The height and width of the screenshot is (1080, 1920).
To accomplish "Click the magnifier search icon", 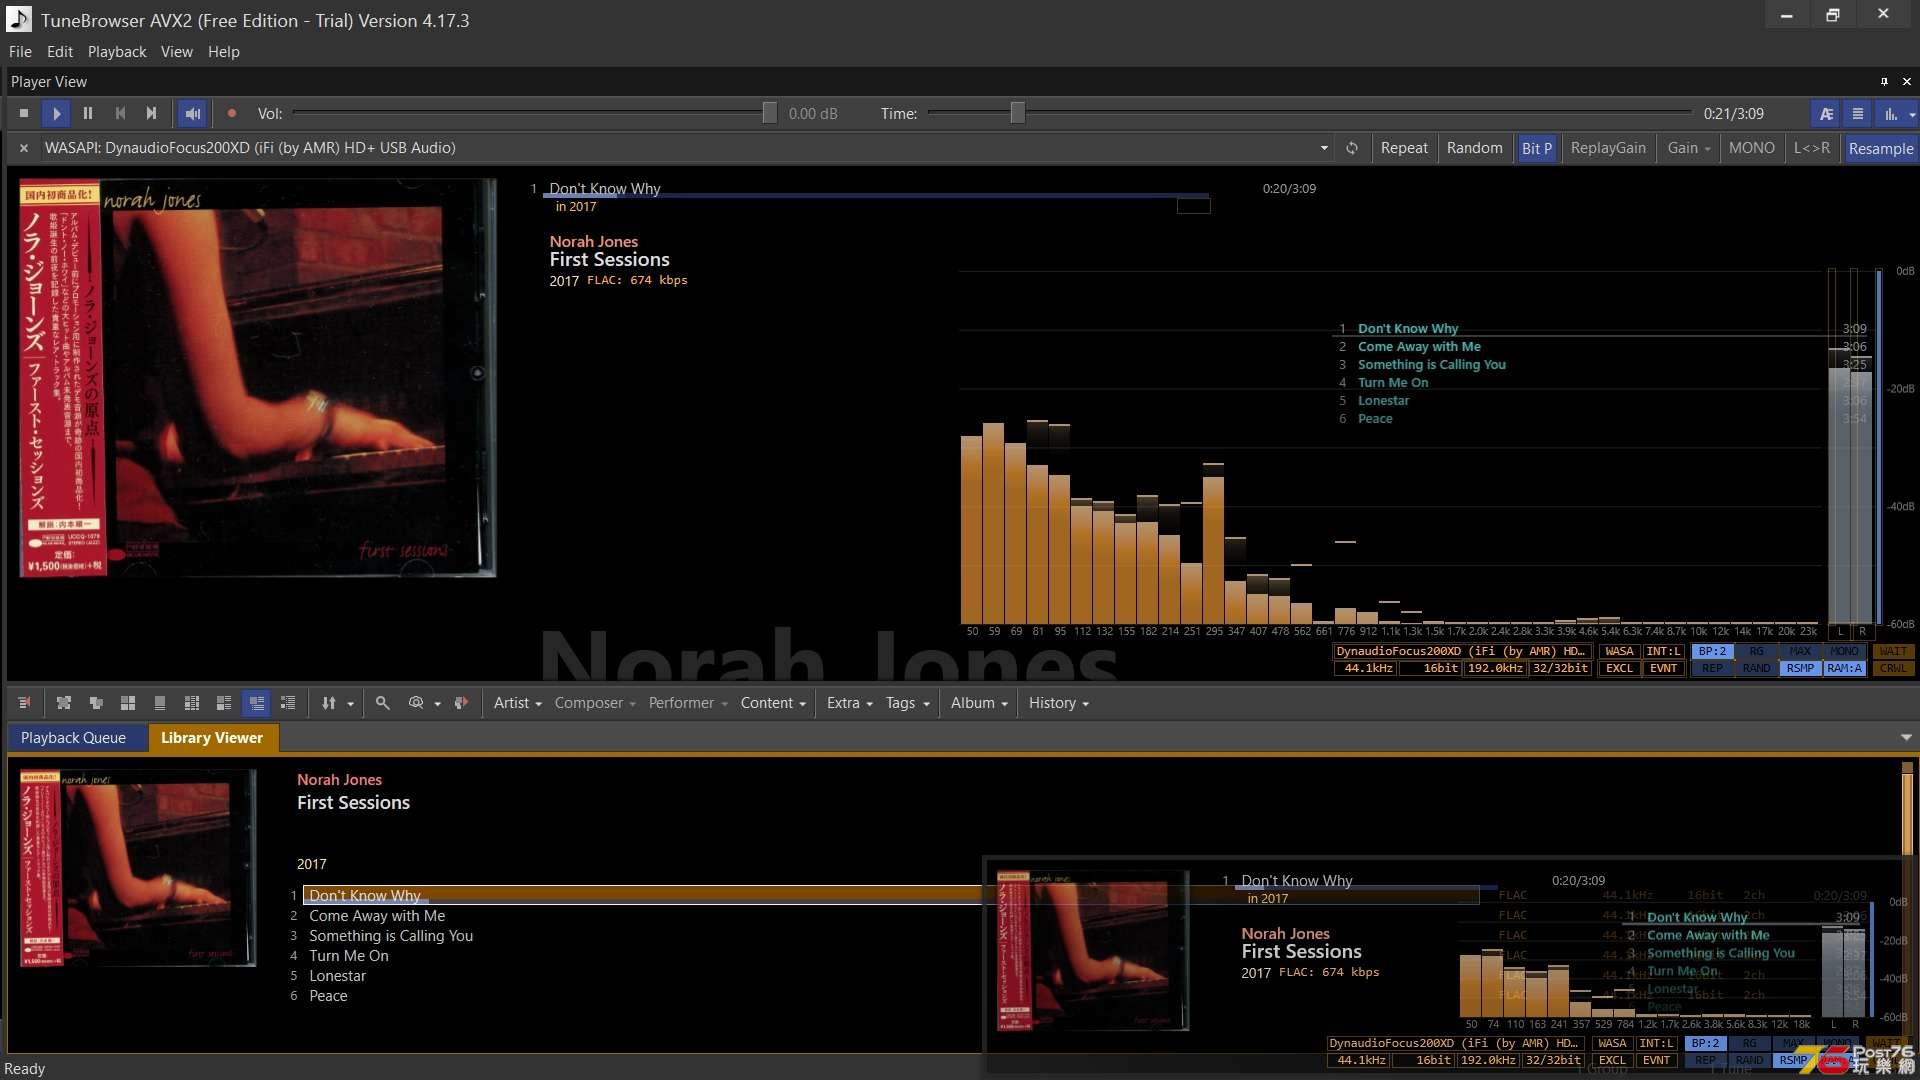I will click(x=383, y=703).
